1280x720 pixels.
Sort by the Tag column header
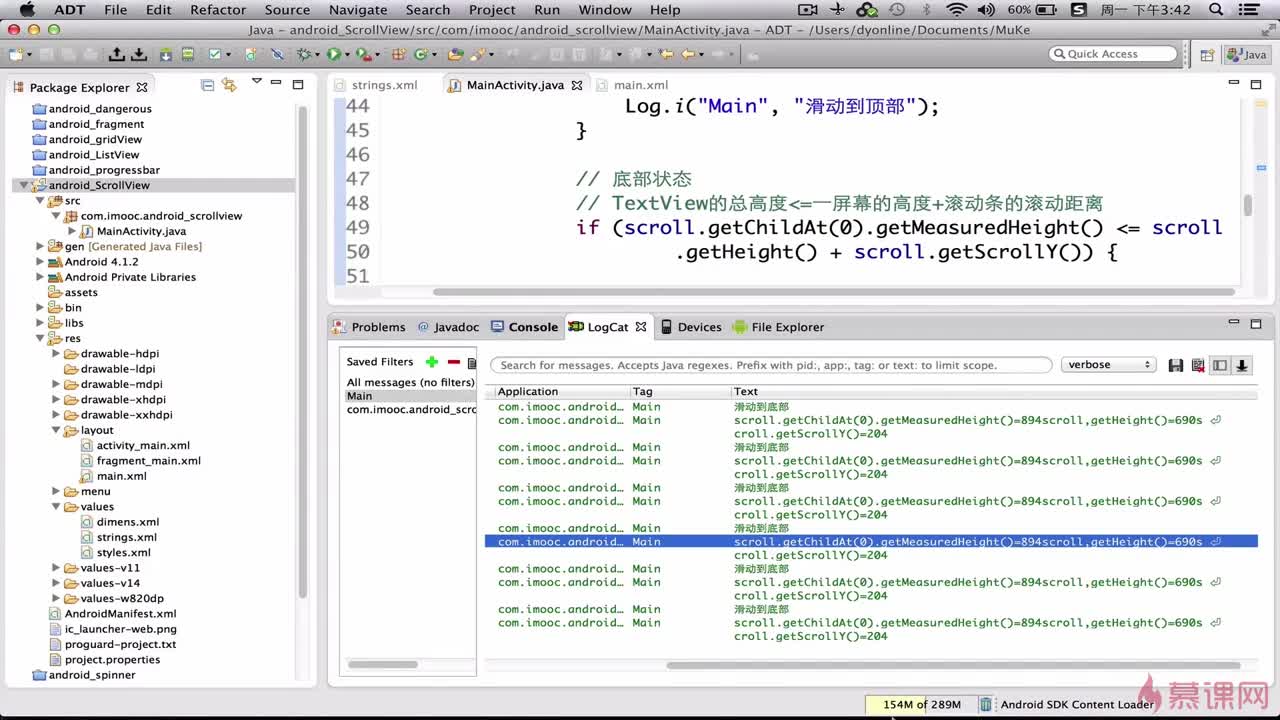(680, 392)
